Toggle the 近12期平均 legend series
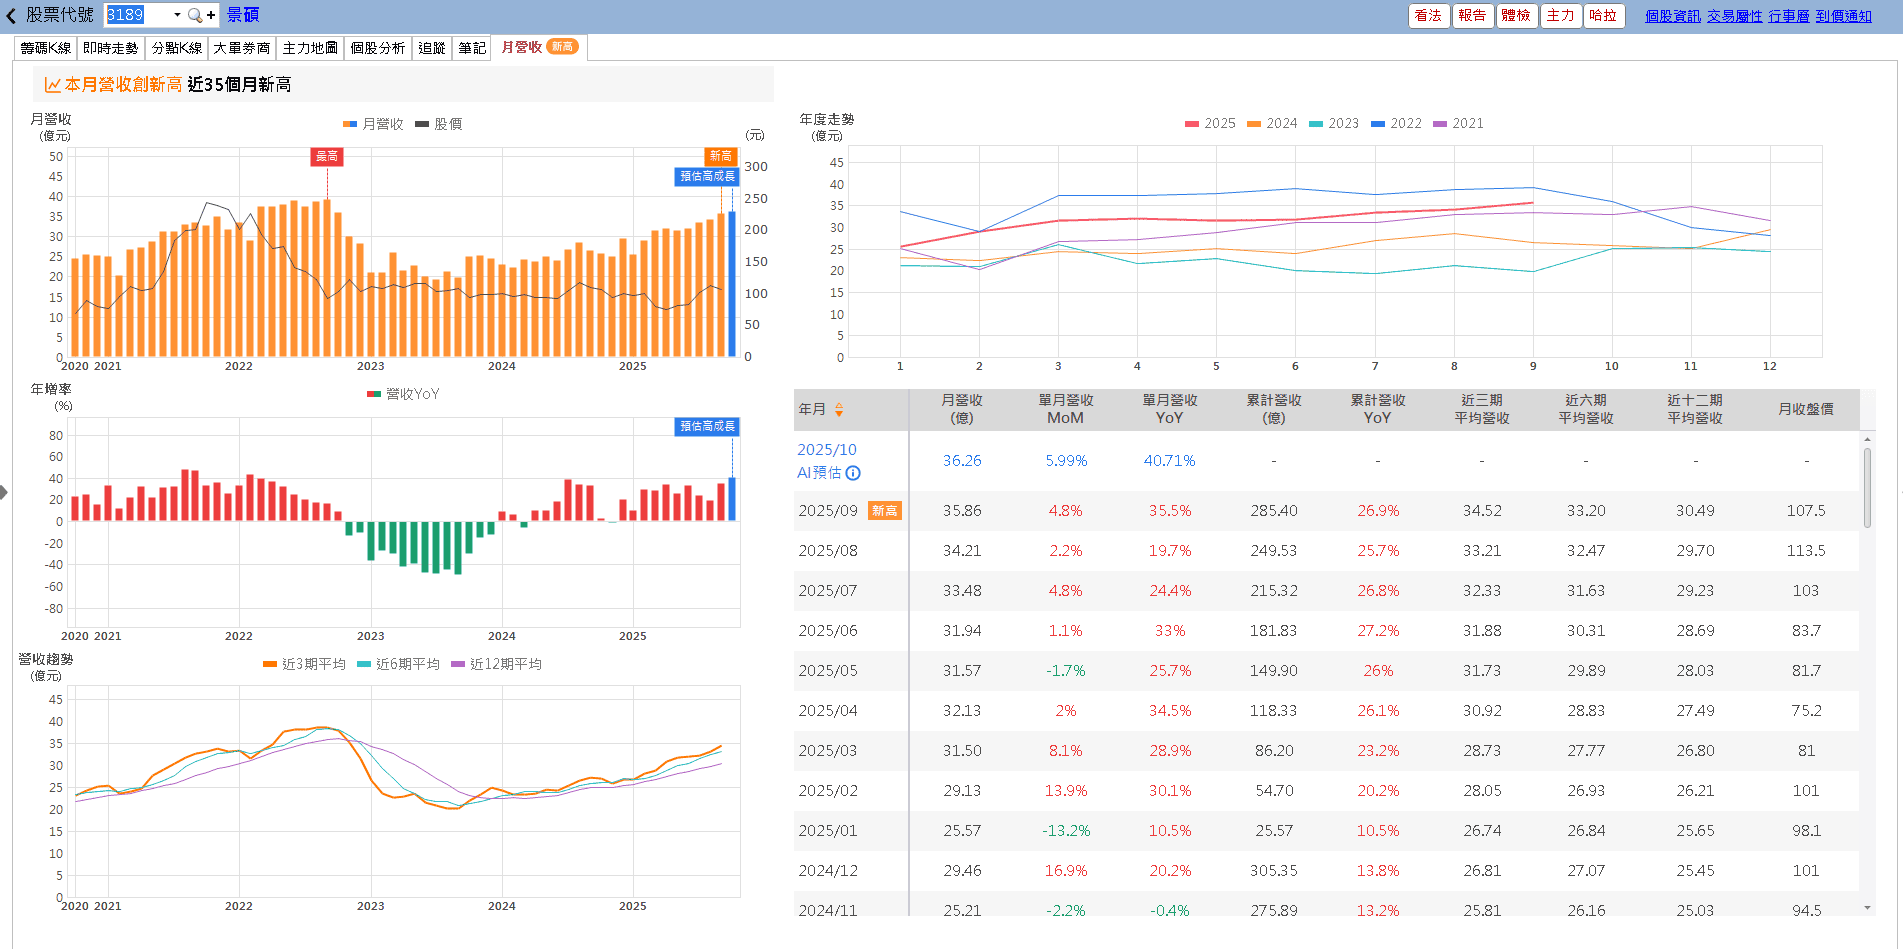1903x949 pixels. click(x=496, y=664)
